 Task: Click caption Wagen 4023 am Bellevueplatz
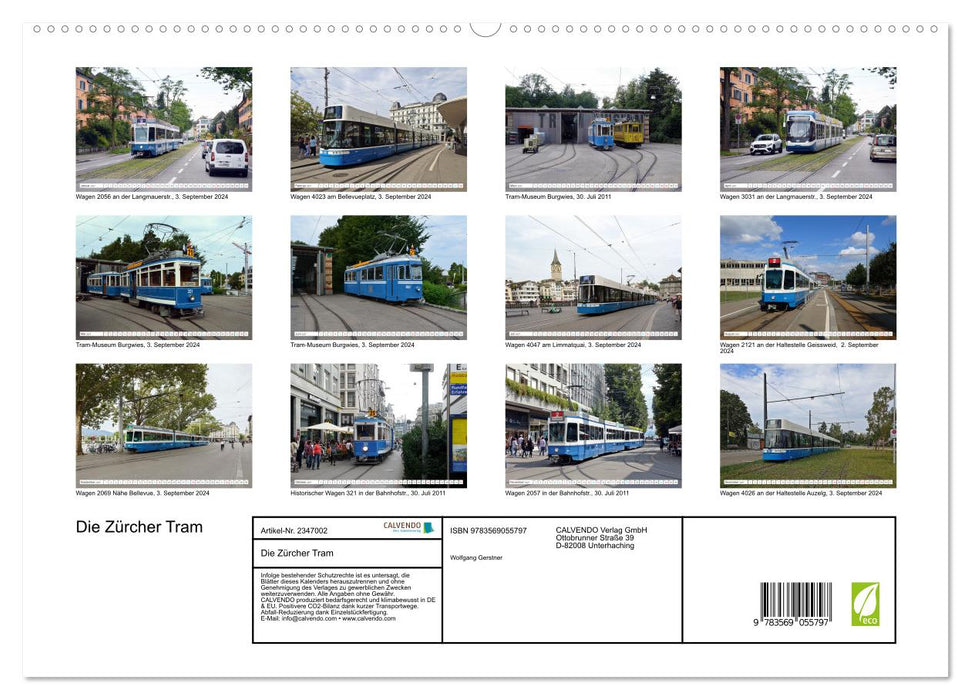point(361,197)
